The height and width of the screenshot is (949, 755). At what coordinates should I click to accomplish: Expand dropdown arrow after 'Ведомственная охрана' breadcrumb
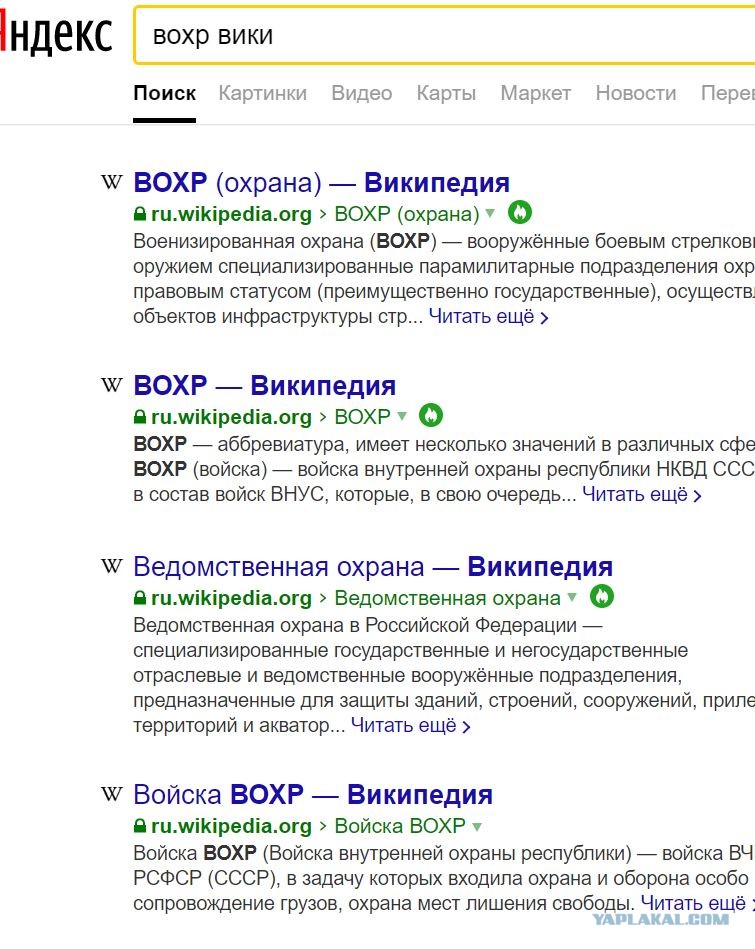(572, 597)
